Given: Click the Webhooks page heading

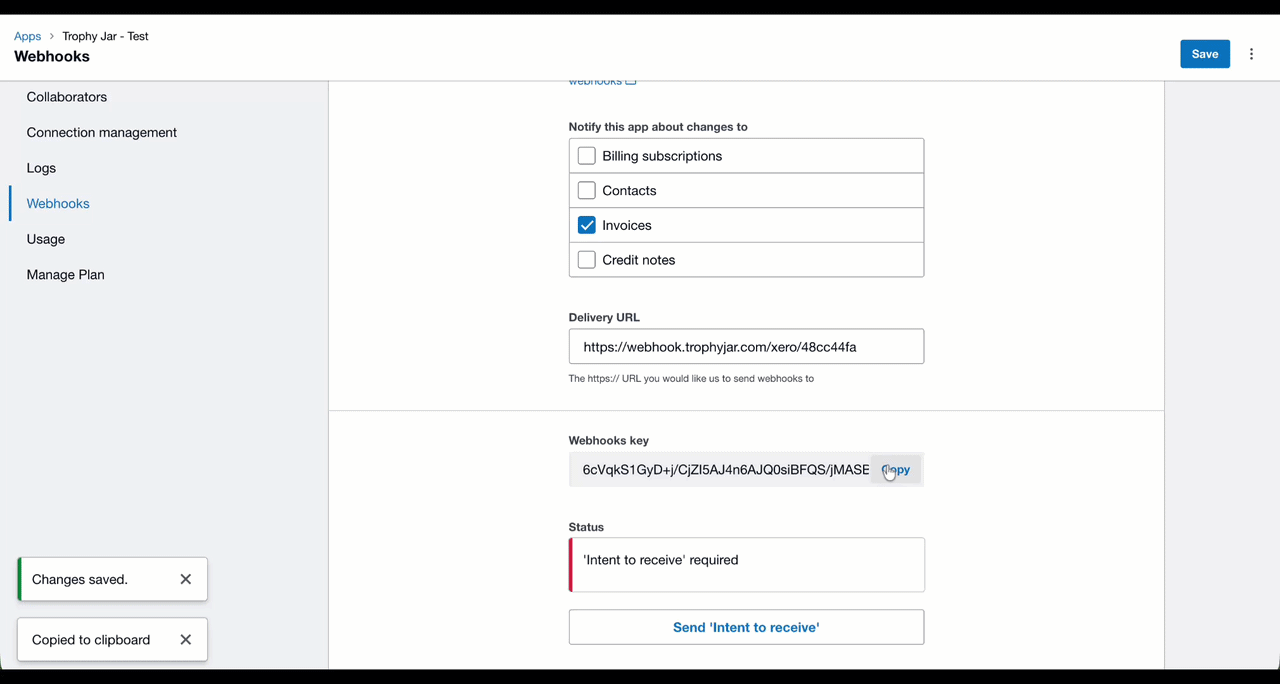Looking at the screenshot, I should click(x=52, y=57).
